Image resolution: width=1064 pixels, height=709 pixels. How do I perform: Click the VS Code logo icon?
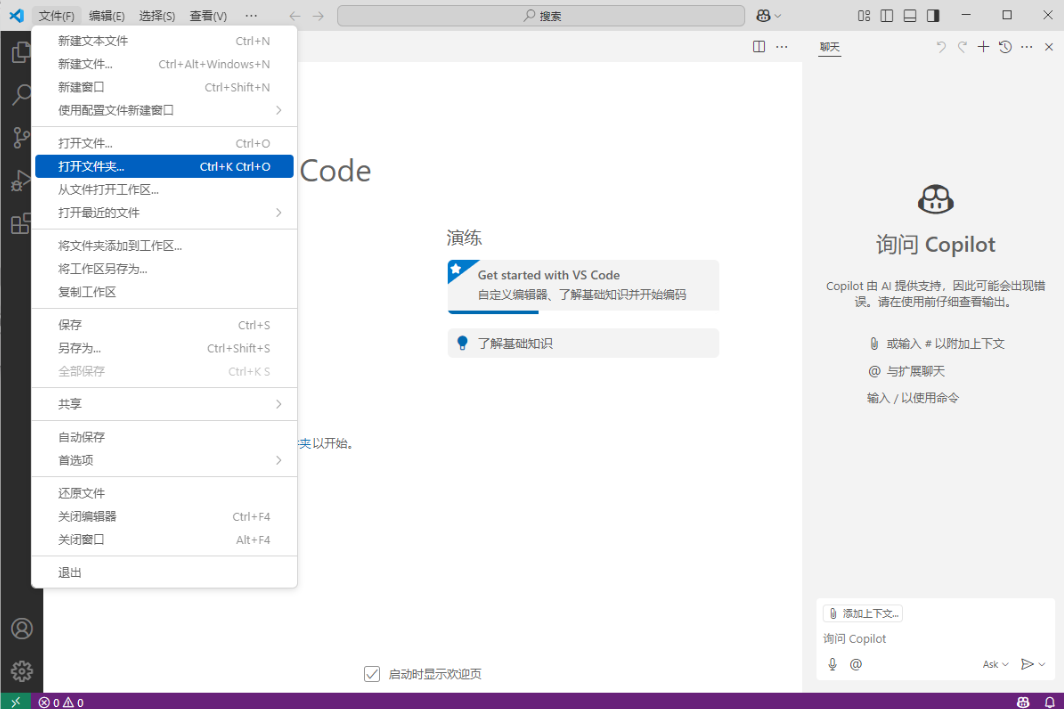(16, 16)
